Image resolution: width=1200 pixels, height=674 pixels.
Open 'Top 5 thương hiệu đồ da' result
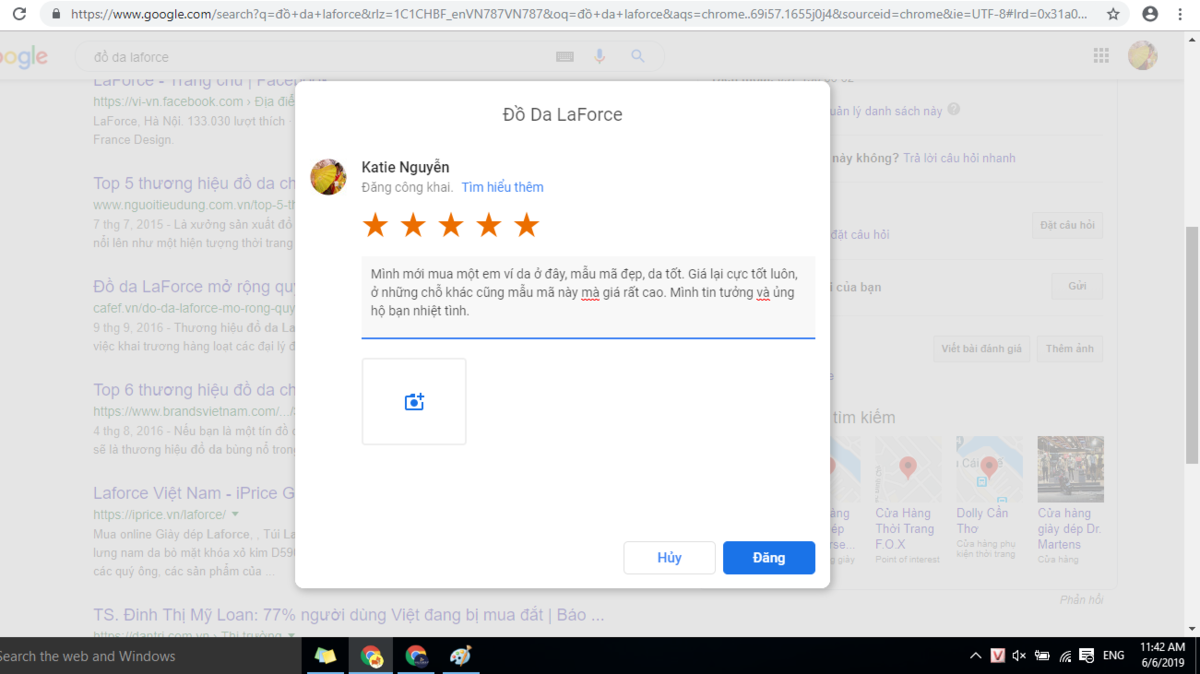tap(195, 183)
